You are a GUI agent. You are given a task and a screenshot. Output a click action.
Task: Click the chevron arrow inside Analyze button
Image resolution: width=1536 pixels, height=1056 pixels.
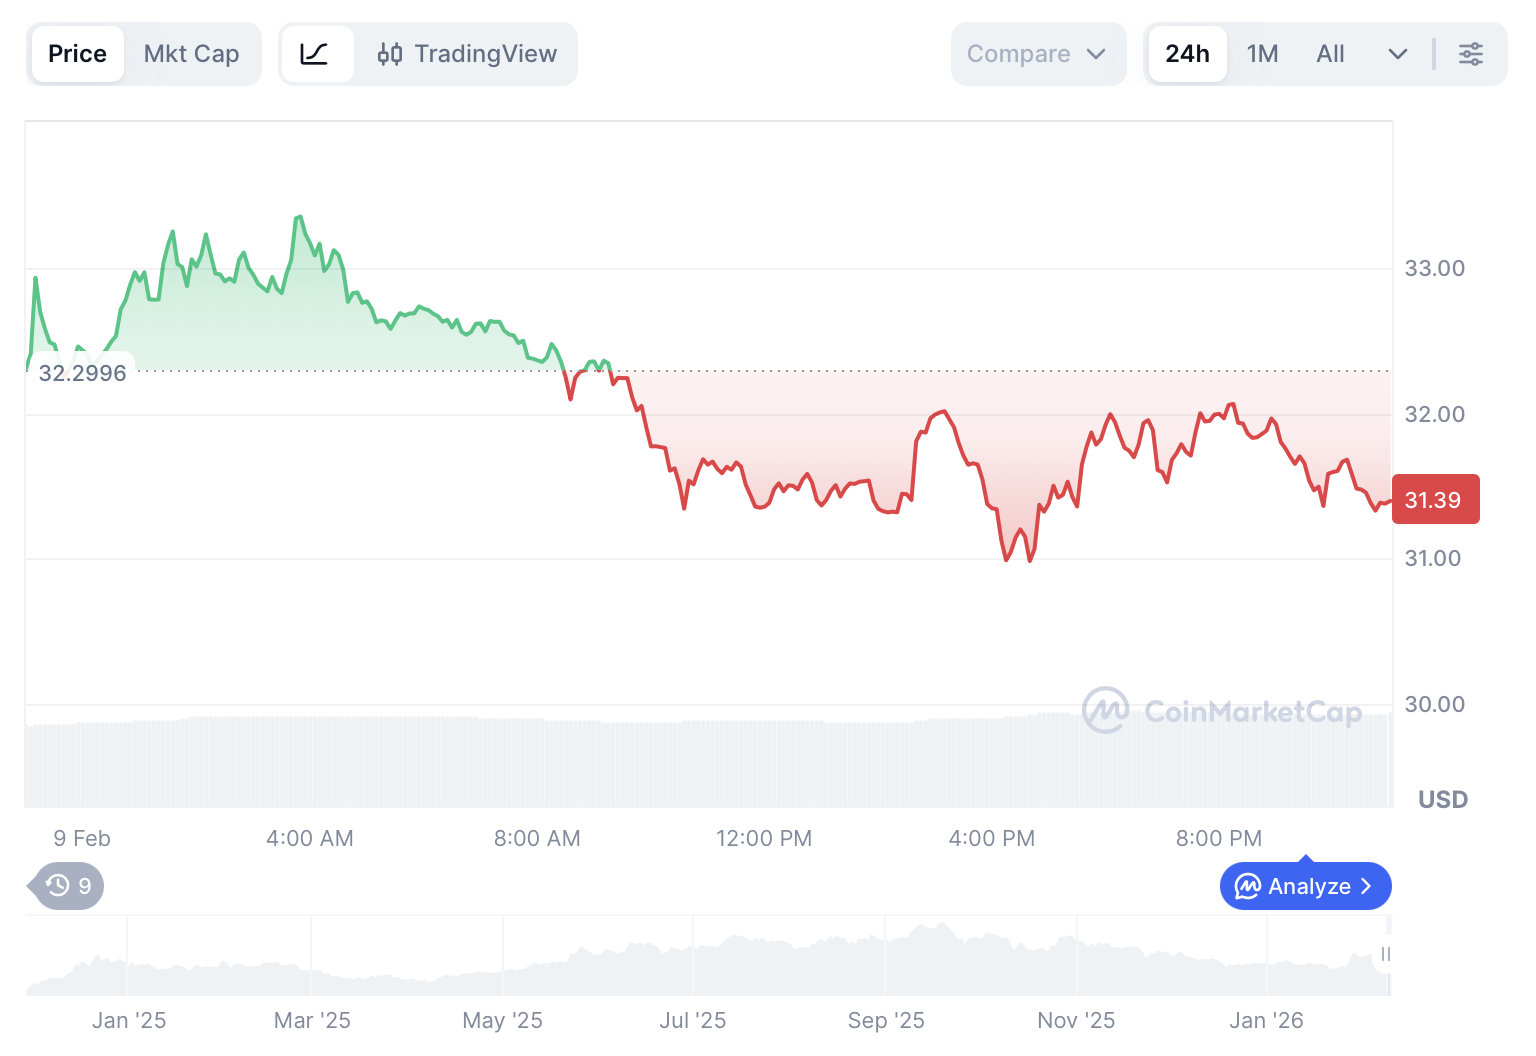1366,886
